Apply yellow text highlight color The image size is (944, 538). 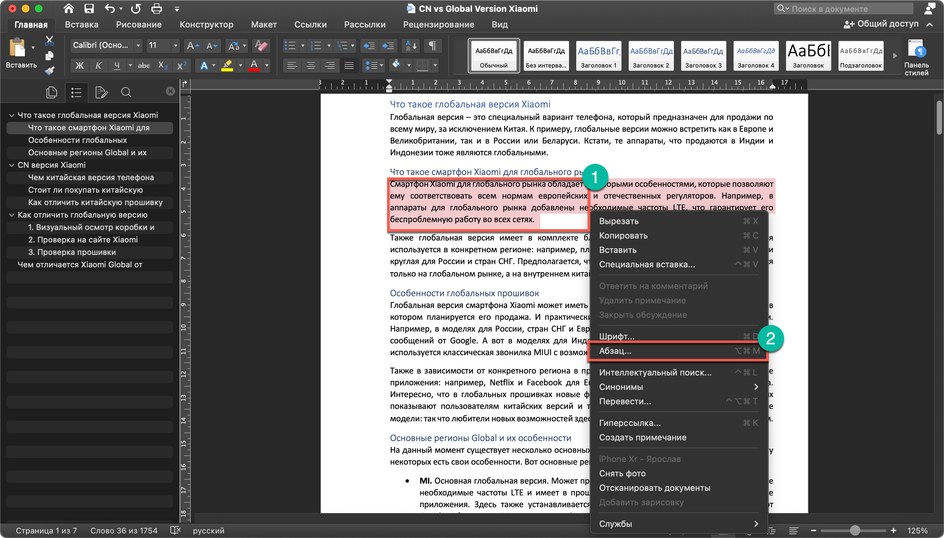[x=227, y=66]
